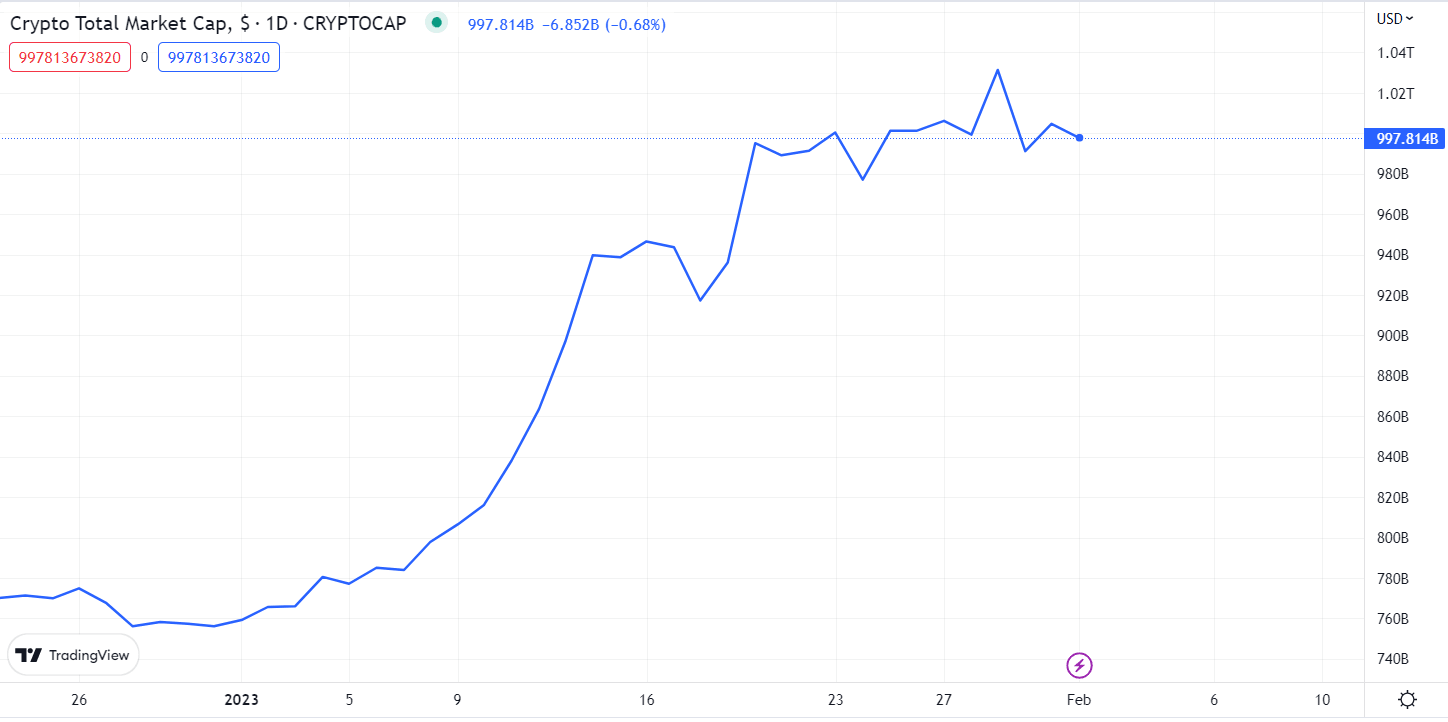1448x722 pixels.
Task: Click the 10 date on time axis
Action: pyautogui.click(x=1322, y=700)
